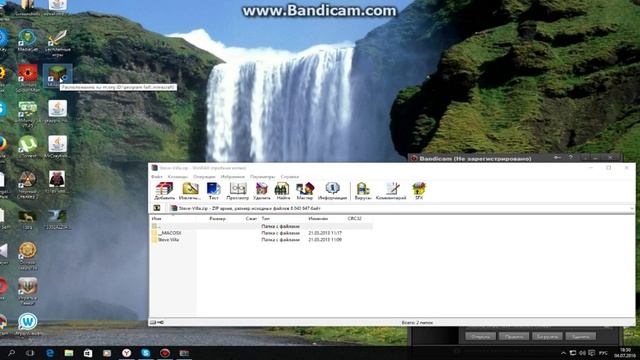This screenshot has height=360, width=640.
Task: Click the SFX toolbar icon
Action: (419, 191)
